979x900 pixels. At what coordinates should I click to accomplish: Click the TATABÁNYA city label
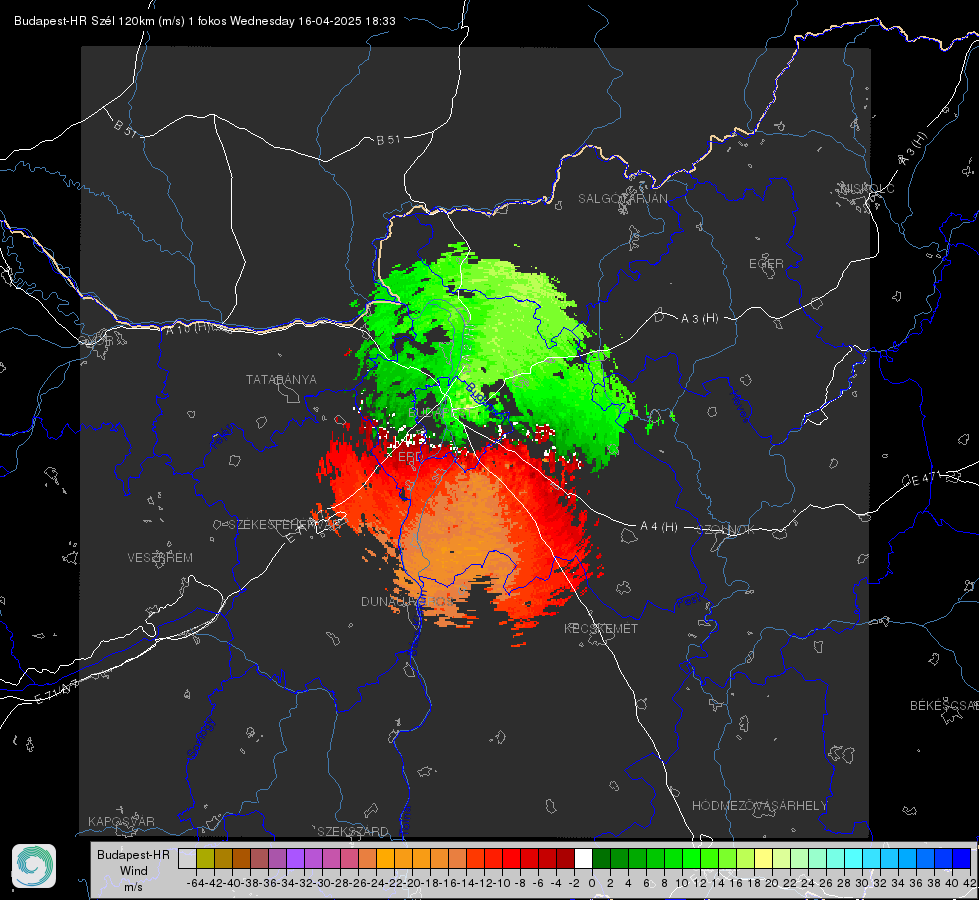point(281,379)
